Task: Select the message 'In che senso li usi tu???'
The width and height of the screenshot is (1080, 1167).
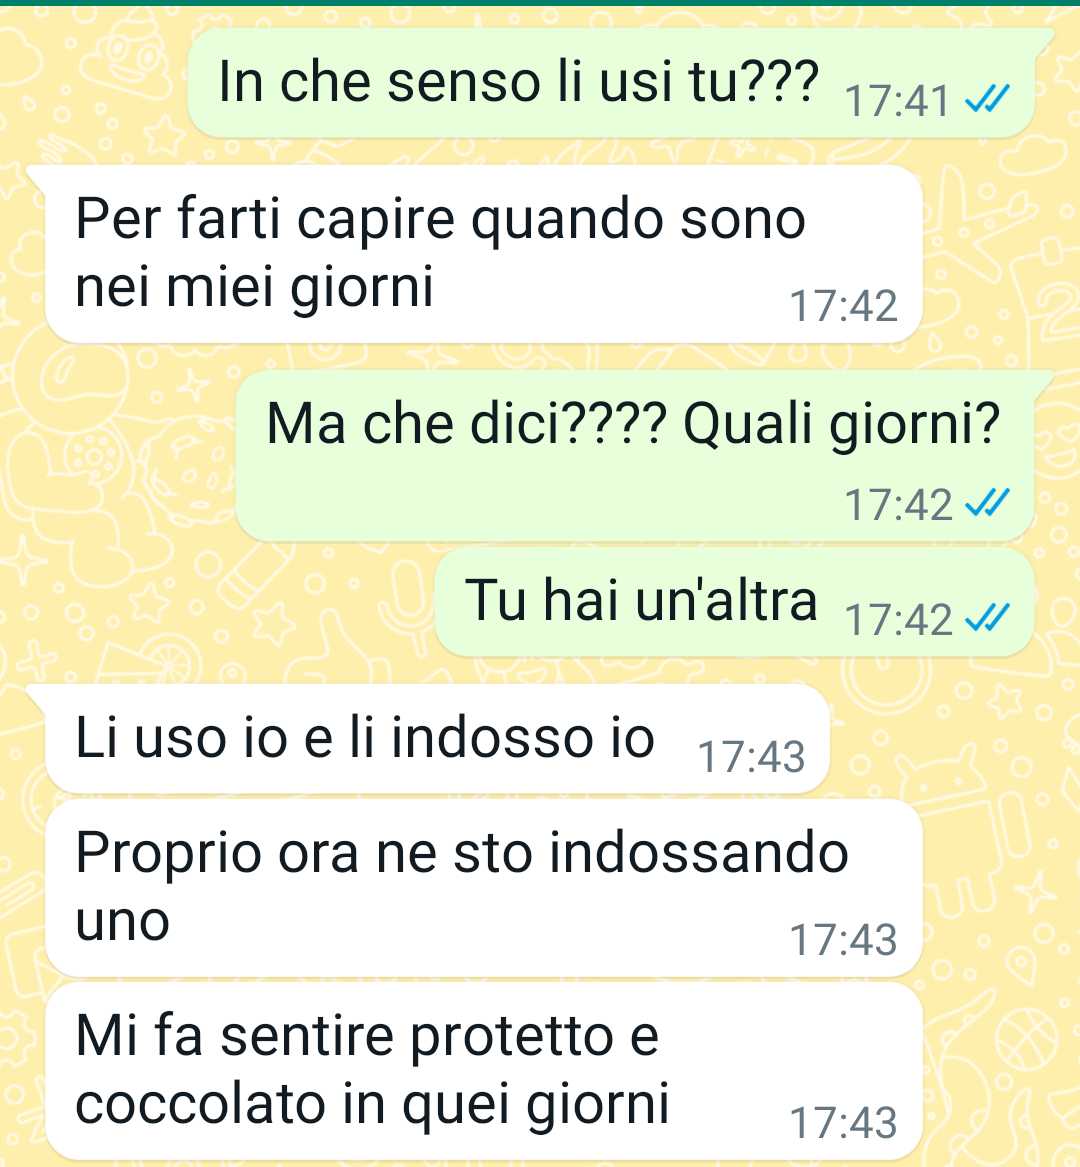Action: tap(610, 83)
